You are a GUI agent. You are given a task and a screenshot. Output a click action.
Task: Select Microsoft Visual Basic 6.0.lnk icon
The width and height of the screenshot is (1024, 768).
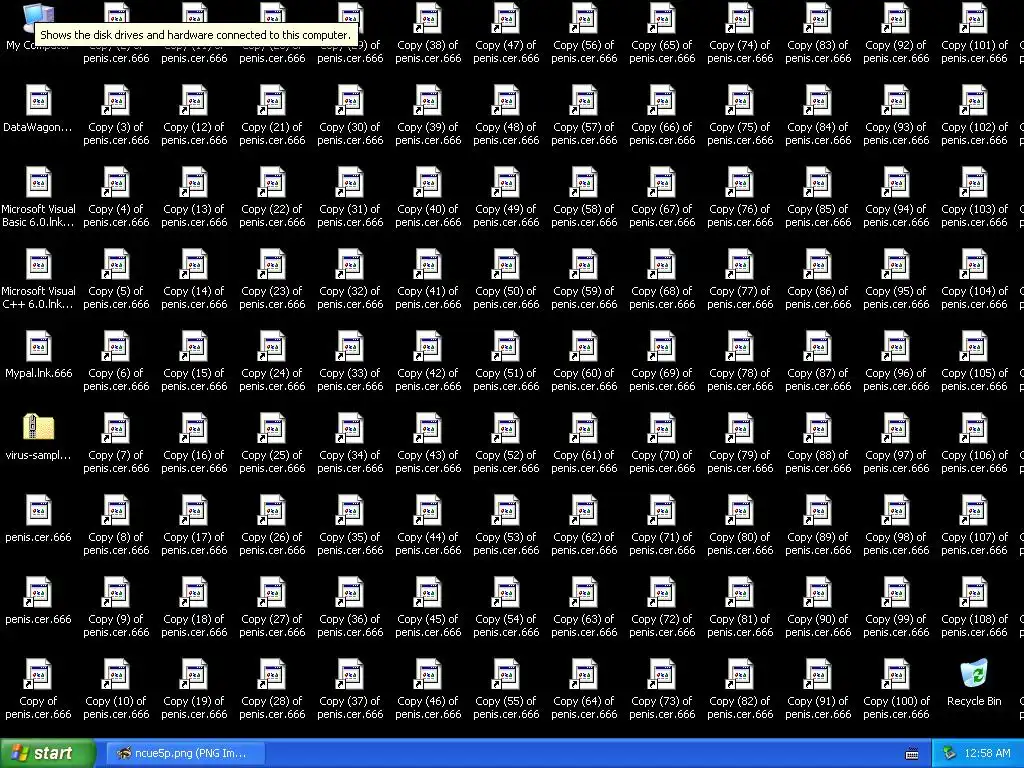[x=38, y=183]
